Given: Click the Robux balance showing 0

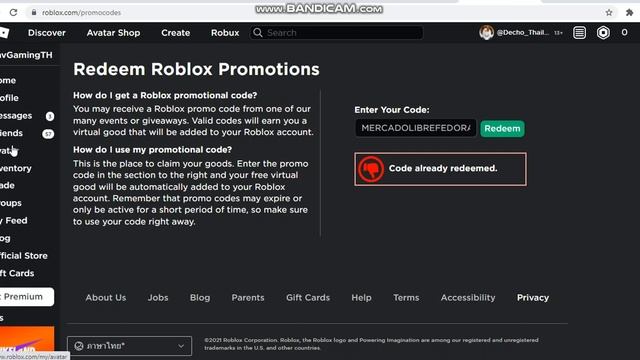Looking at the screenshot, I should 624,33.
